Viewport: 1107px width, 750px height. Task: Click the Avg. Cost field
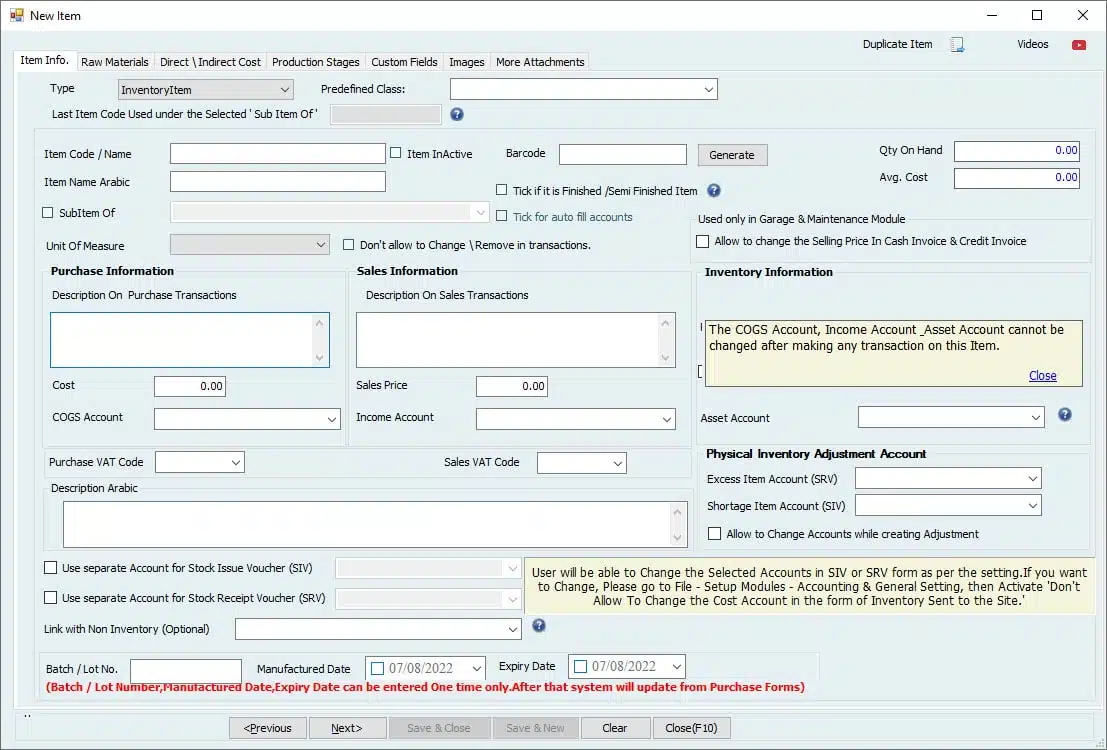point(1017,178)
